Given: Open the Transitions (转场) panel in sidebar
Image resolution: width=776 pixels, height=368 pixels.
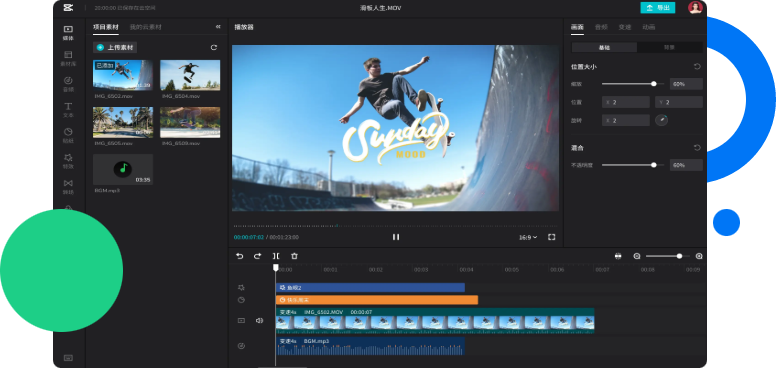Looking at the screenshot, I should coord(68,186).
